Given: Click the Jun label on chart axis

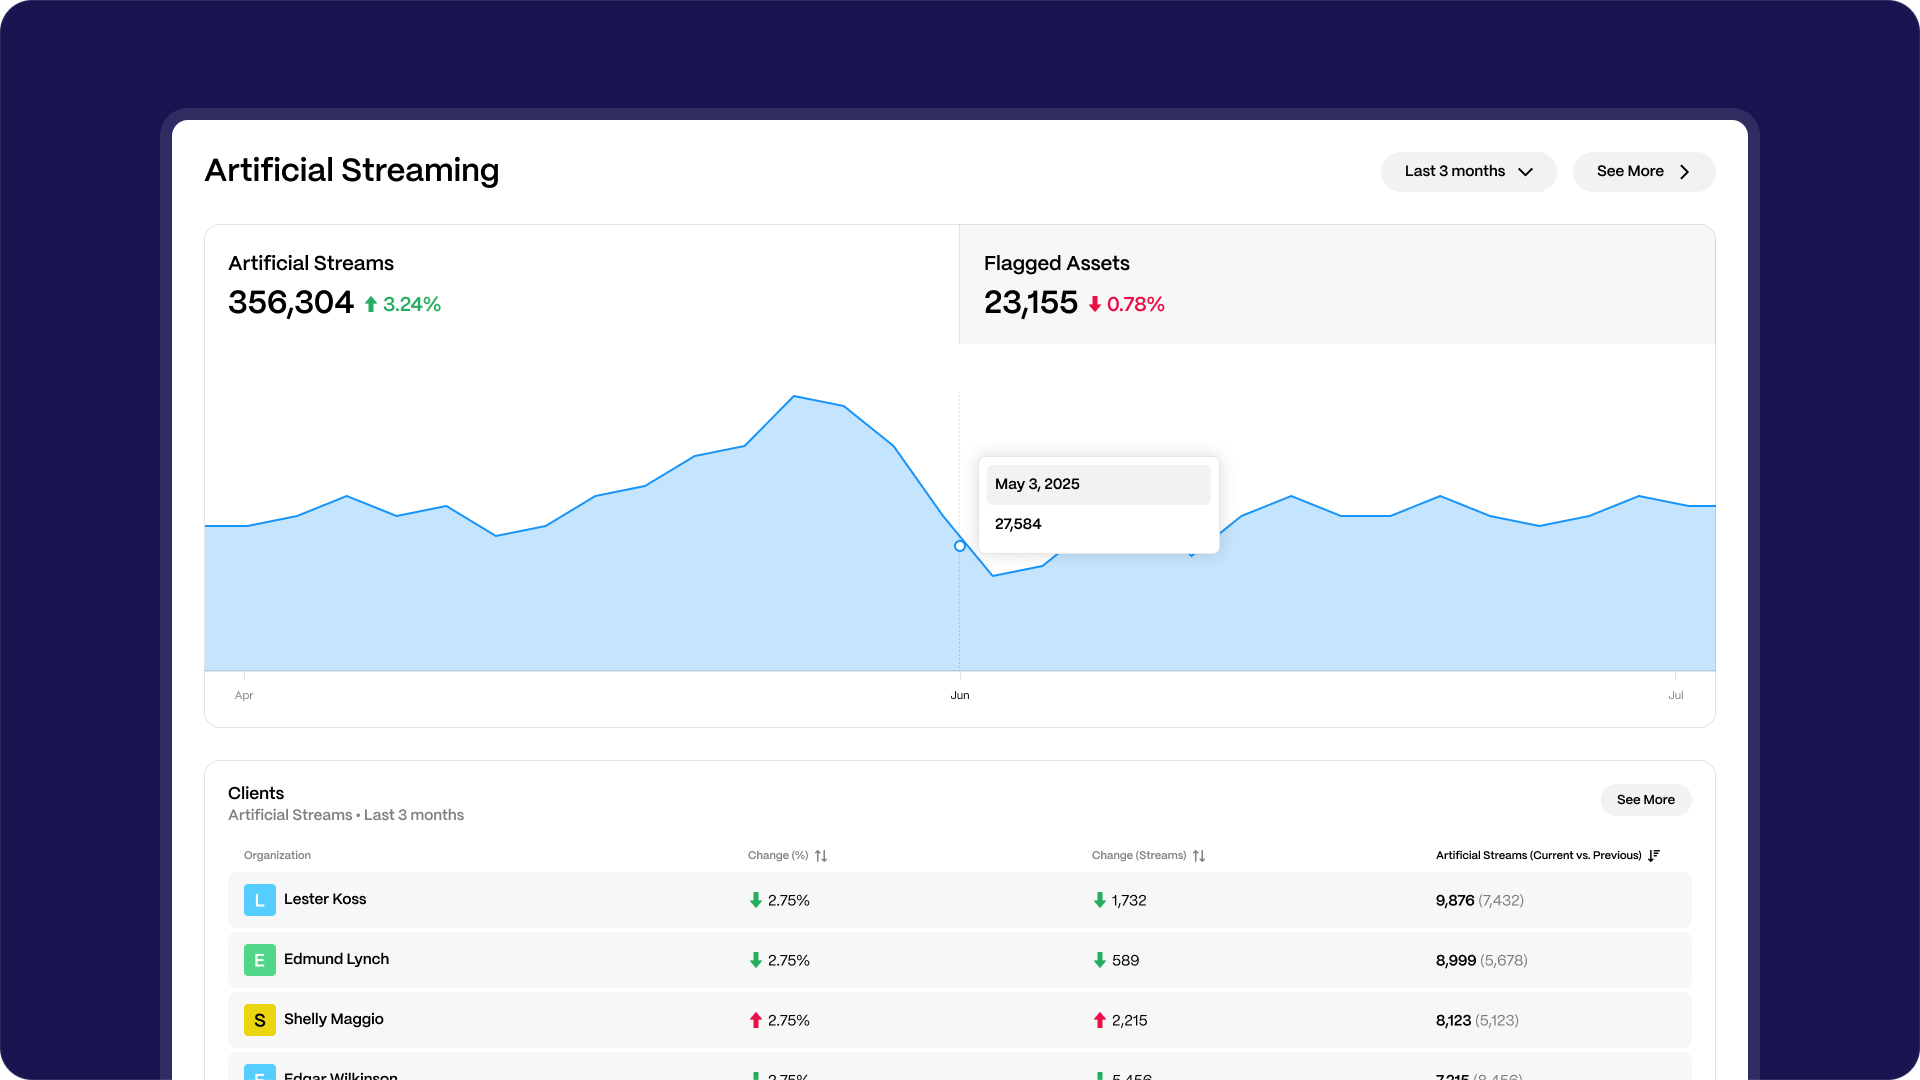Looking at the screenshot, I should click(960, 695).
